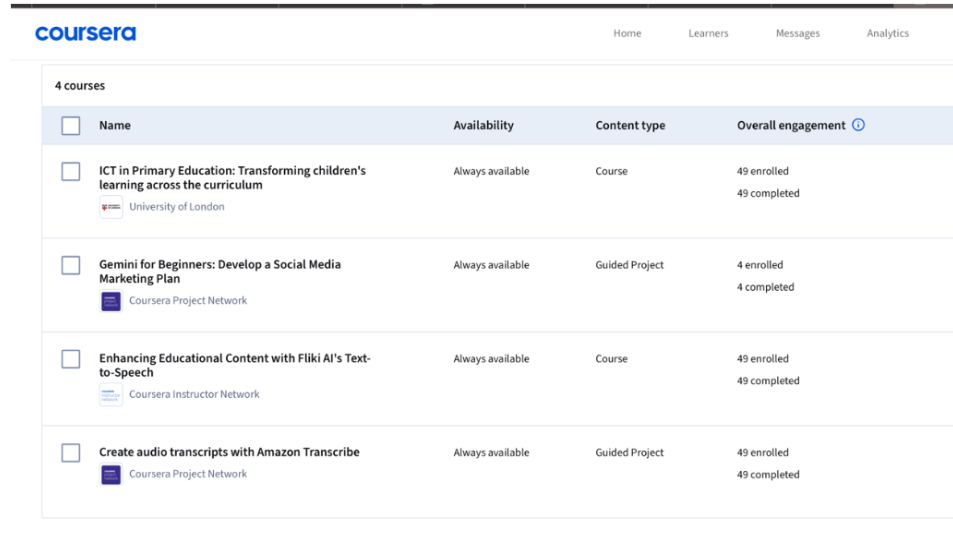This screenshot has height=536, width=953.
Task: Open the Analytics tab
Action: click(887, 33)
